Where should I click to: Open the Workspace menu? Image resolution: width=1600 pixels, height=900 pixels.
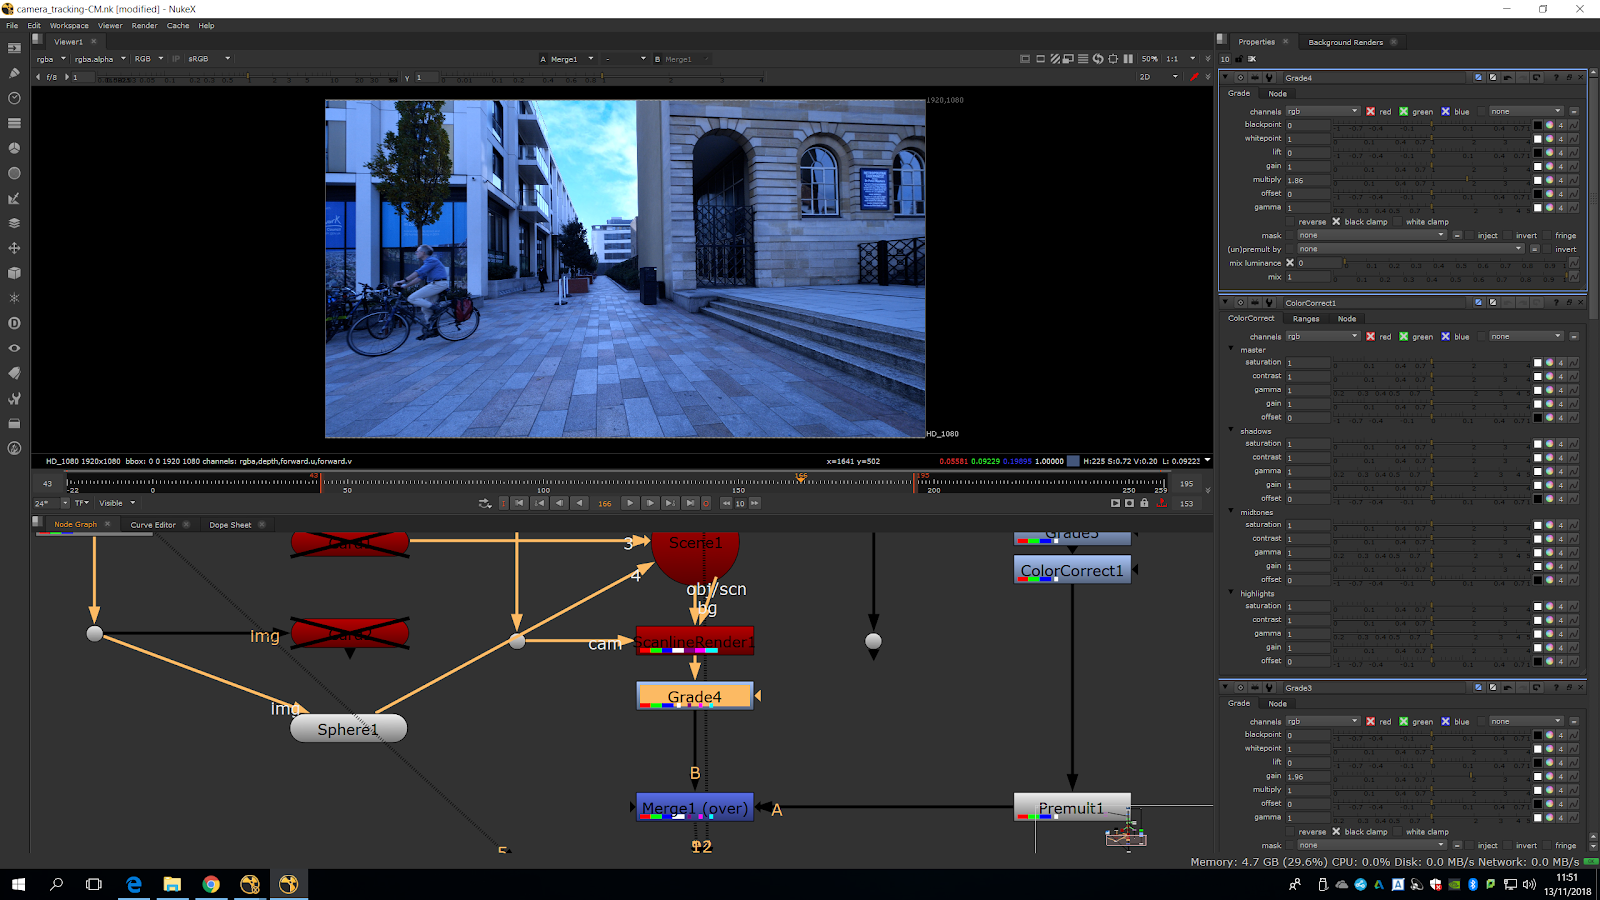69,25
